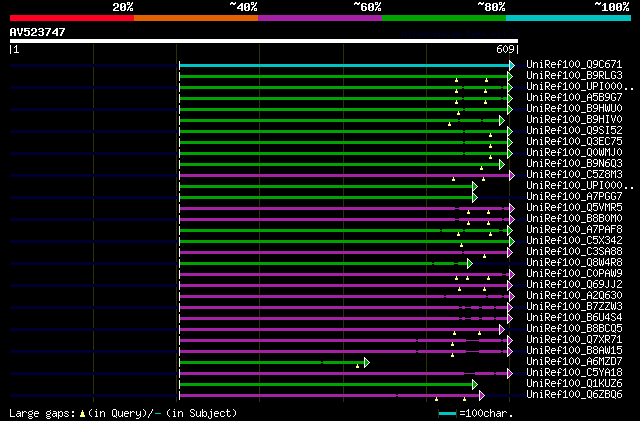The image size is (640, 421).
Task: Select the UniRef100_B8B0M0 label
Action: (574, 219)
